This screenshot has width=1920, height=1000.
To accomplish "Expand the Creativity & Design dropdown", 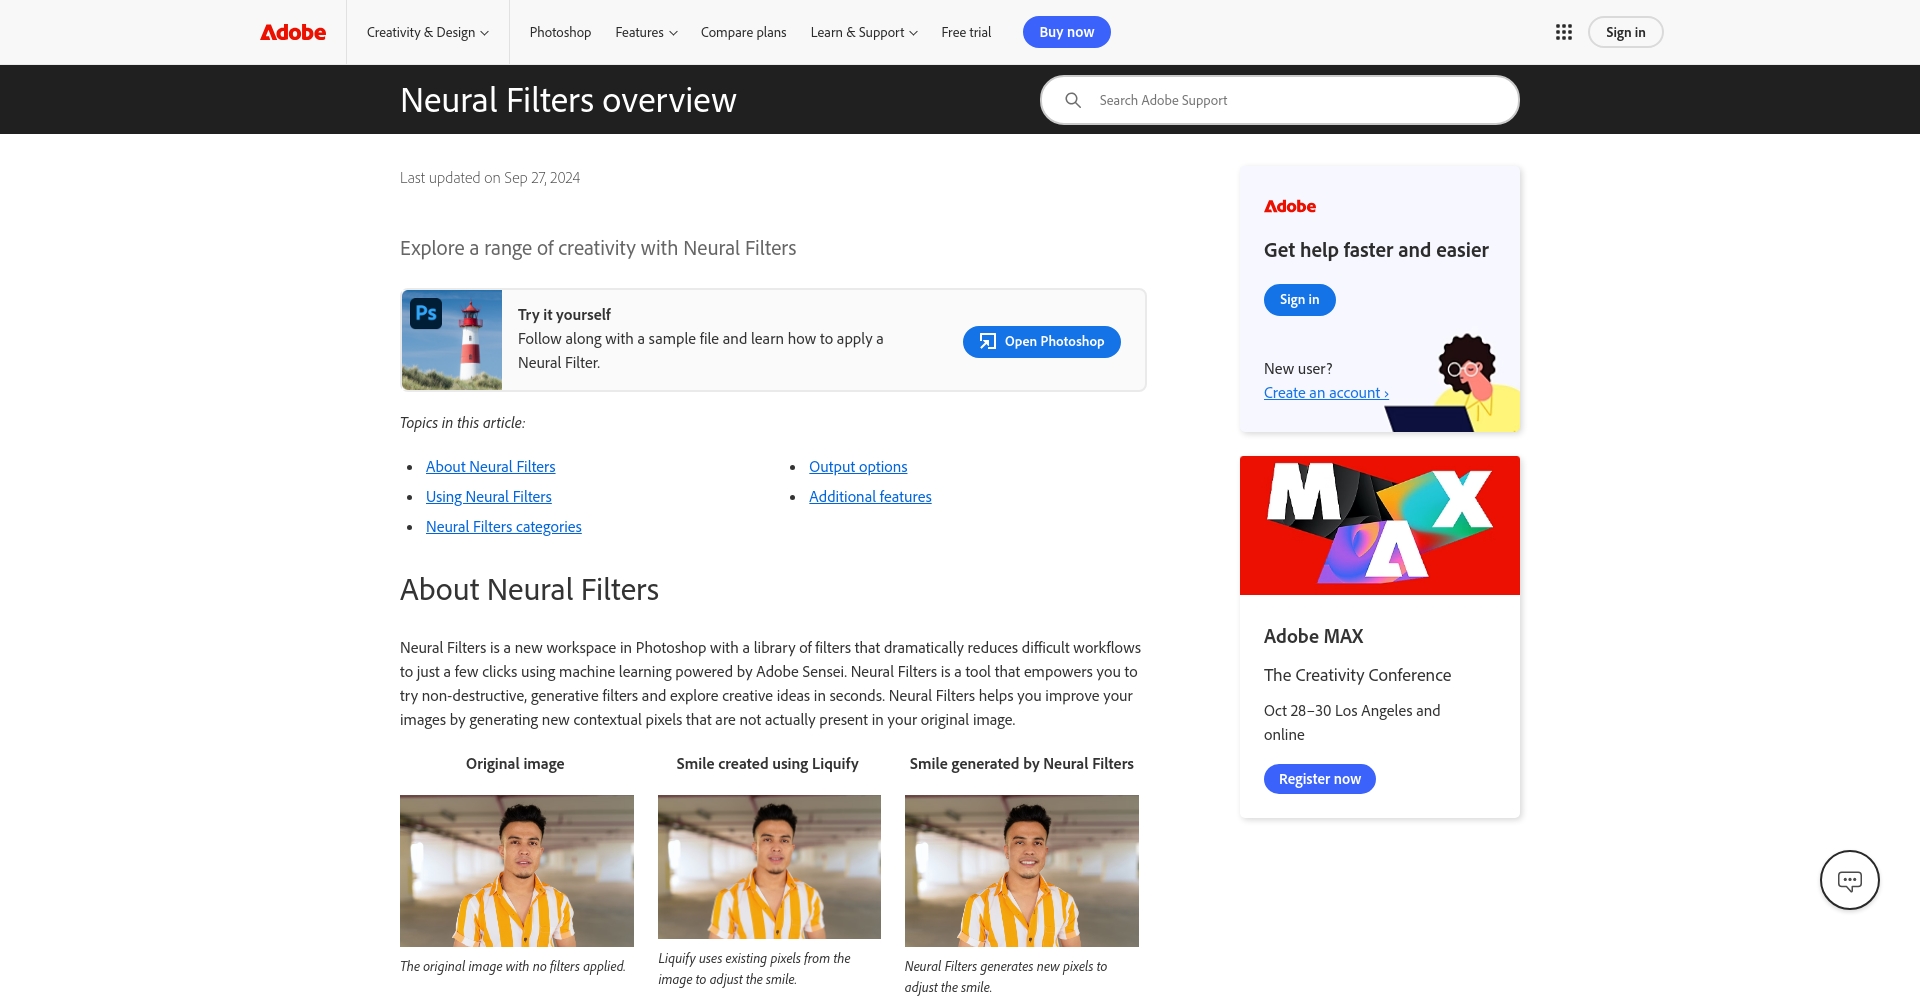I will point(427,32).
